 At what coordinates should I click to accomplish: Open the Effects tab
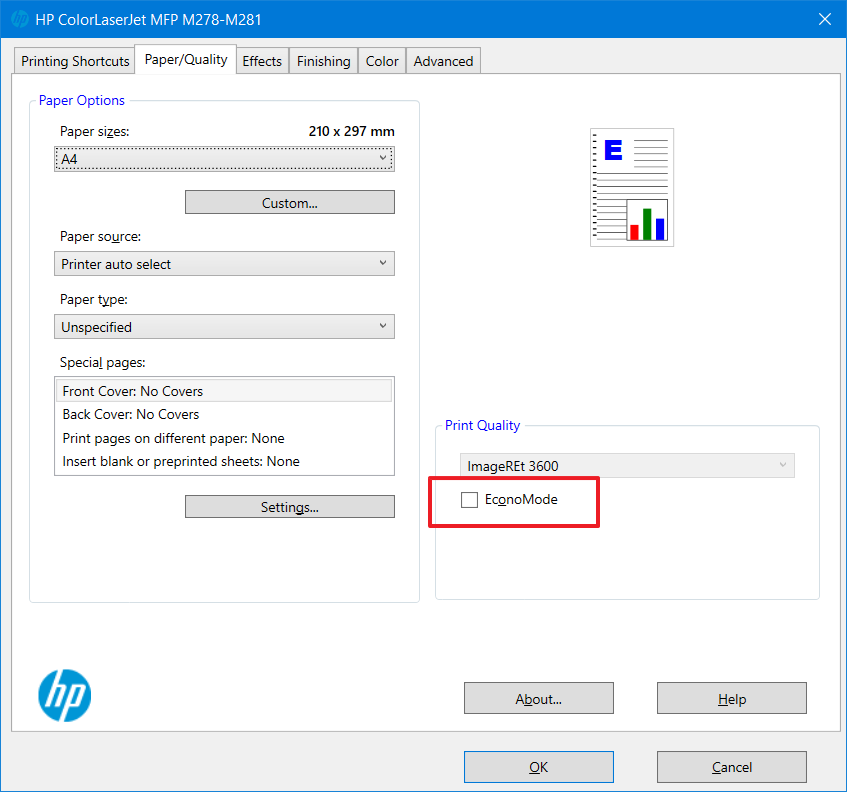[x=262, y=61]
